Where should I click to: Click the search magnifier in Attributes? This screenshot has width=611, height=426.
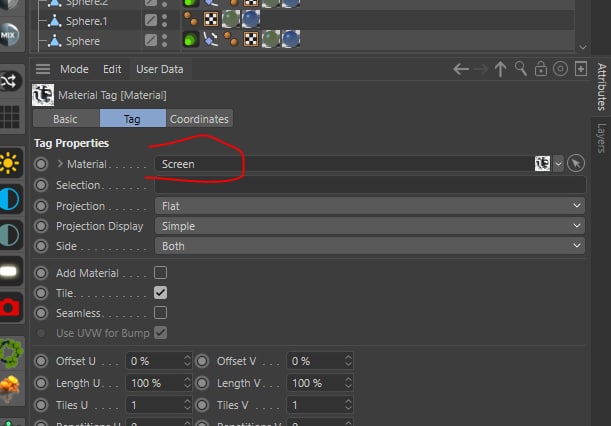(521, 69)
